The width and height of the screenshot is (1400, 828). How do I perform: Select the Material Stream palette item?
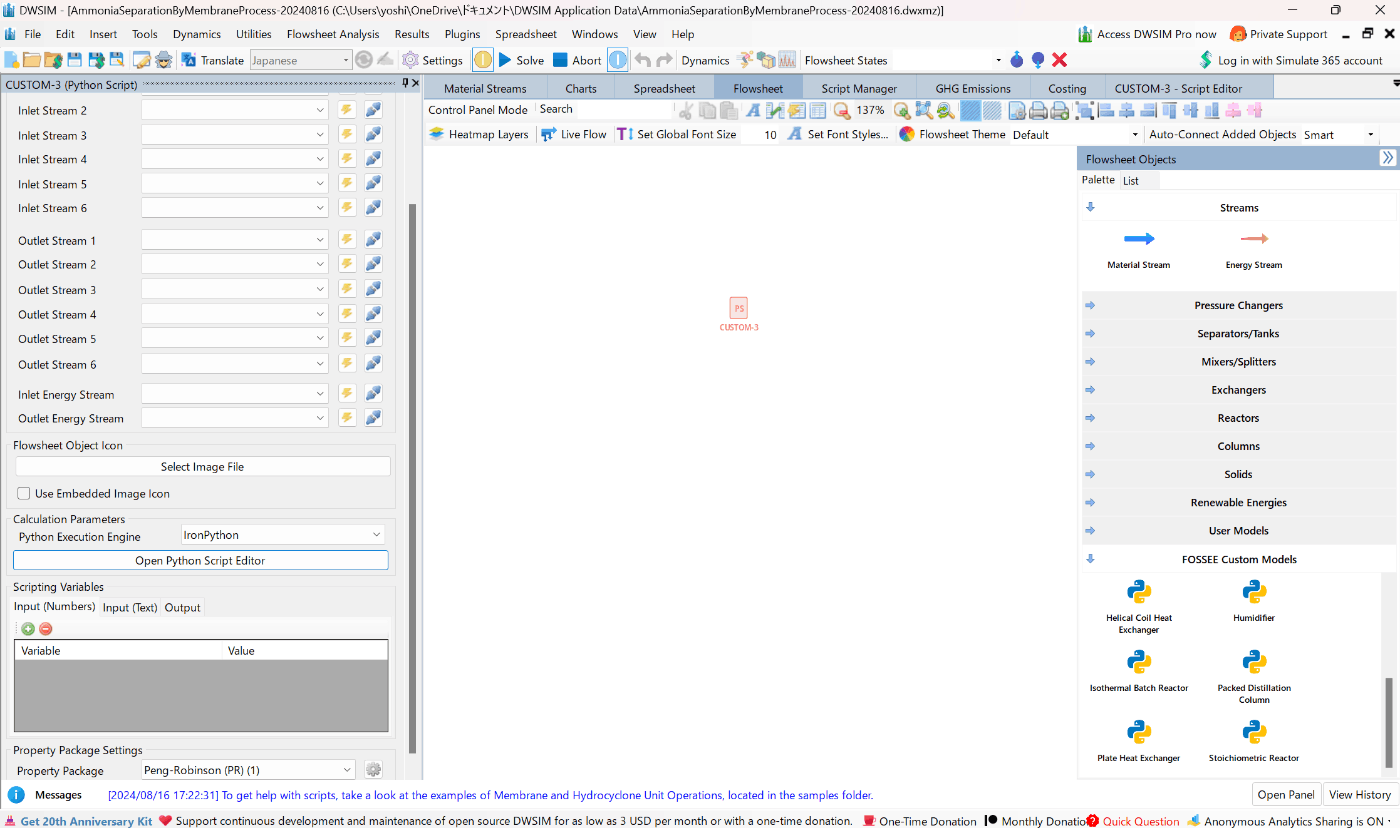(x=1138, y=249)
